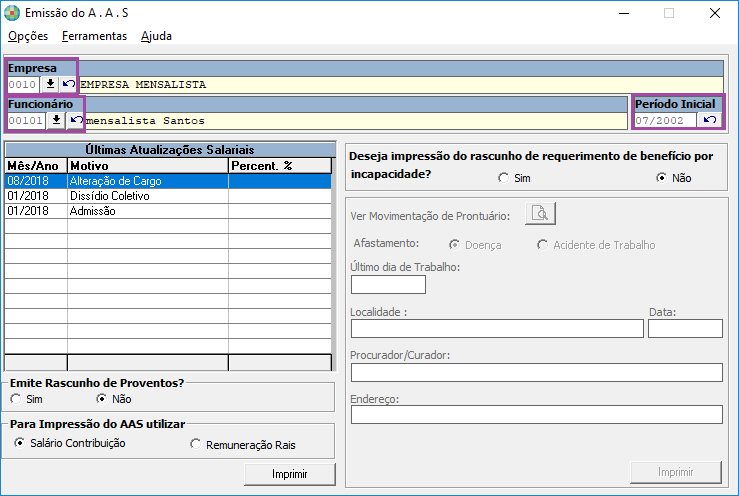Open the Opções menu
This screenshot has width=739, height=496.
(x=28, y=36)
